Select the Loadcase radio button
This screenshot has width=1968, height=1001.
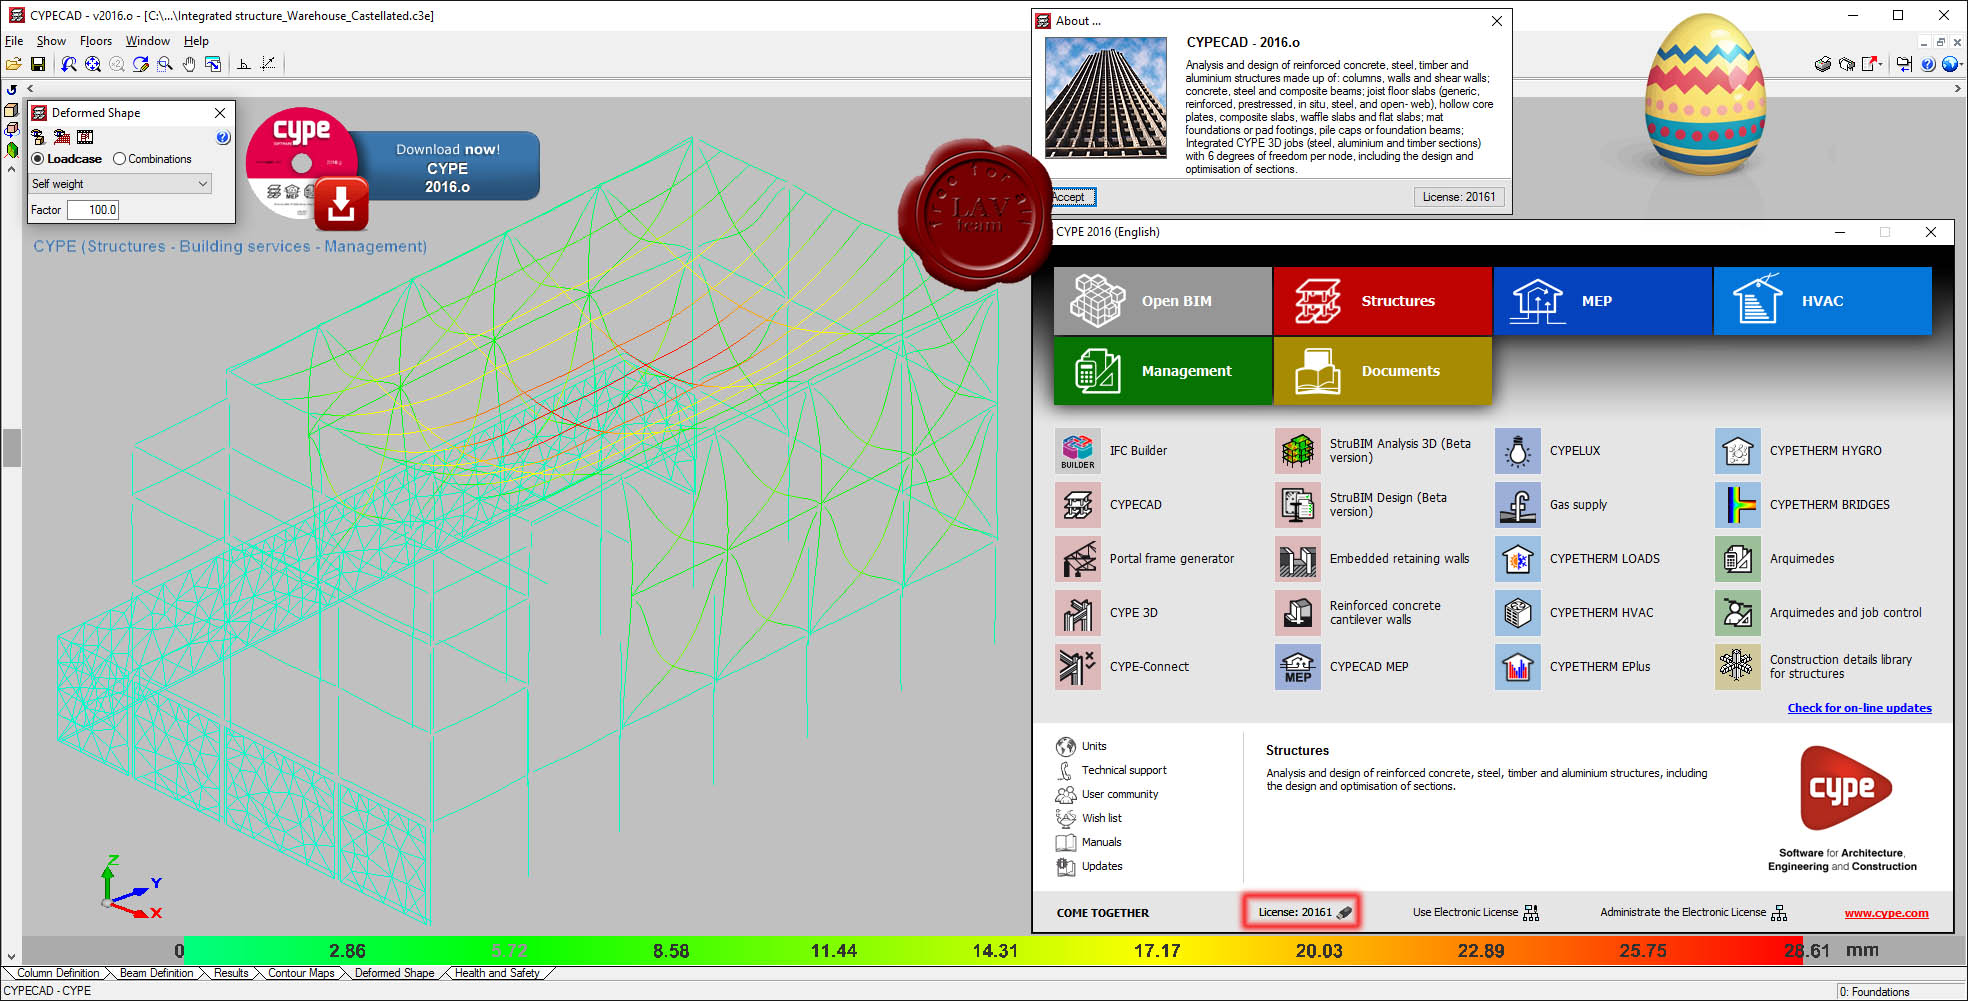(38, 159)
